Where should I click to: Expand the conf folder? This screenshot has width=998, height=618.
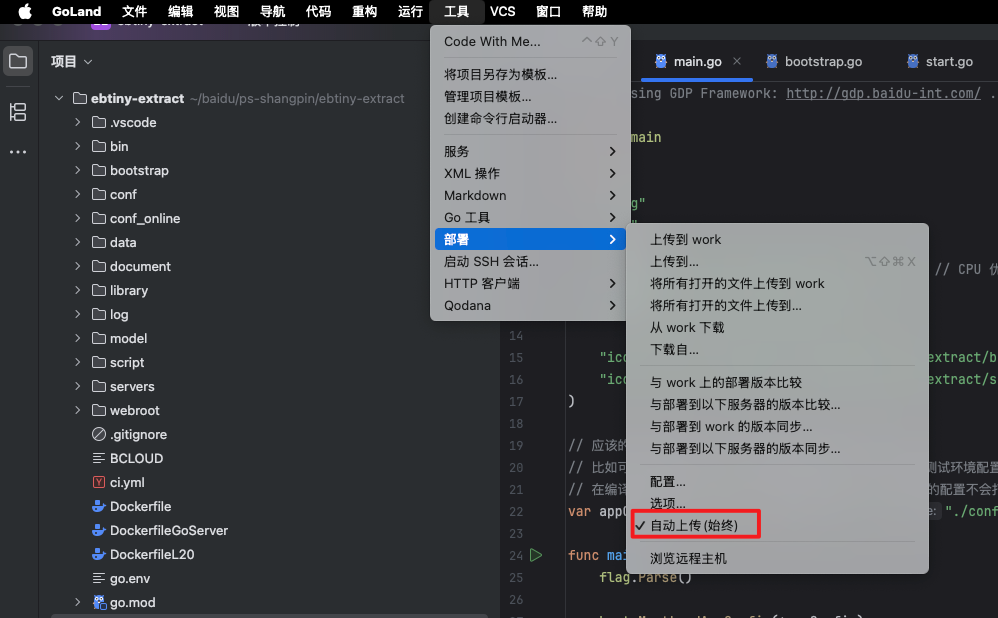click(77, 194)
